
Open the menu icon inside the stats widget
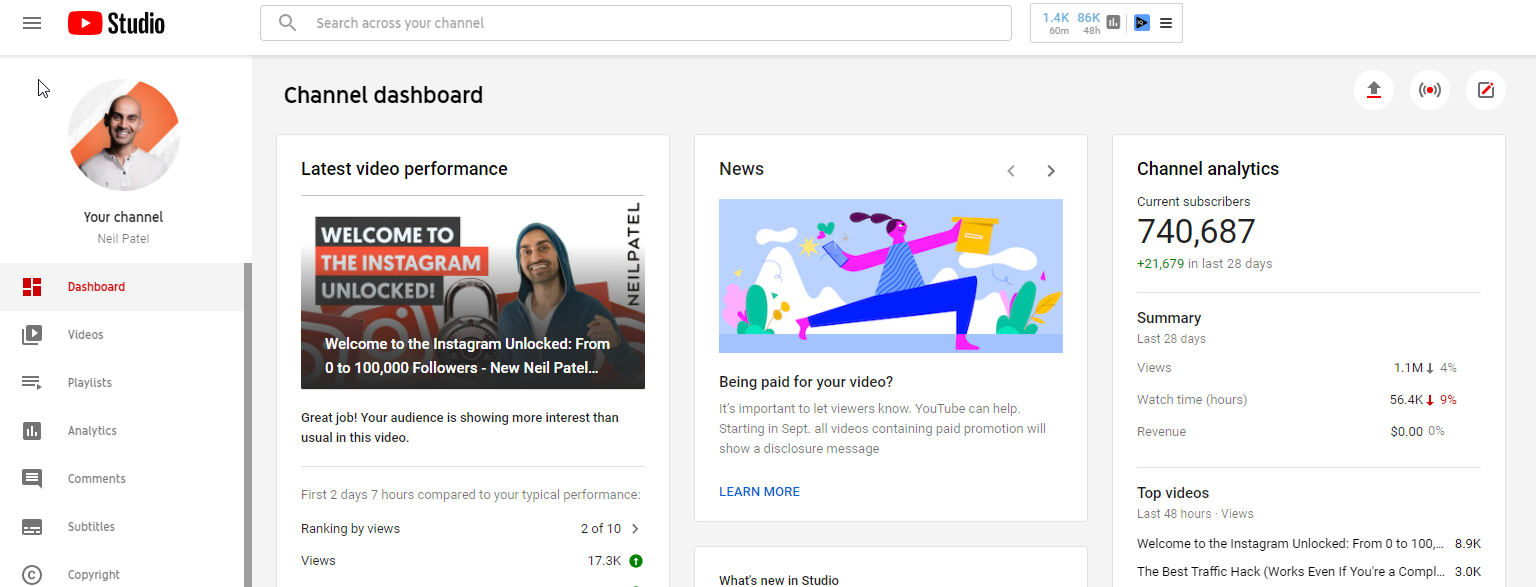pyautogui.click(x=1166, y=22)
